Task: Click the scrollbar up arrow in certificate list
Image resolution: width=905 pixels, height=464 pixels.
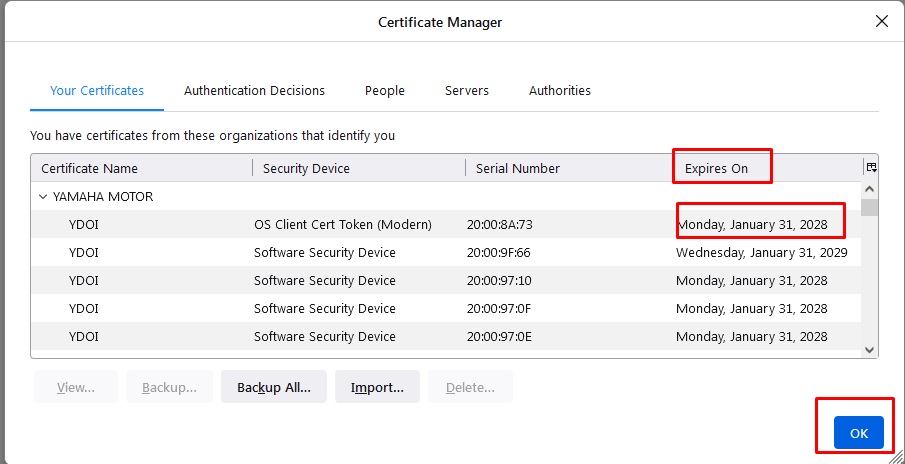Action: point(870,189)
